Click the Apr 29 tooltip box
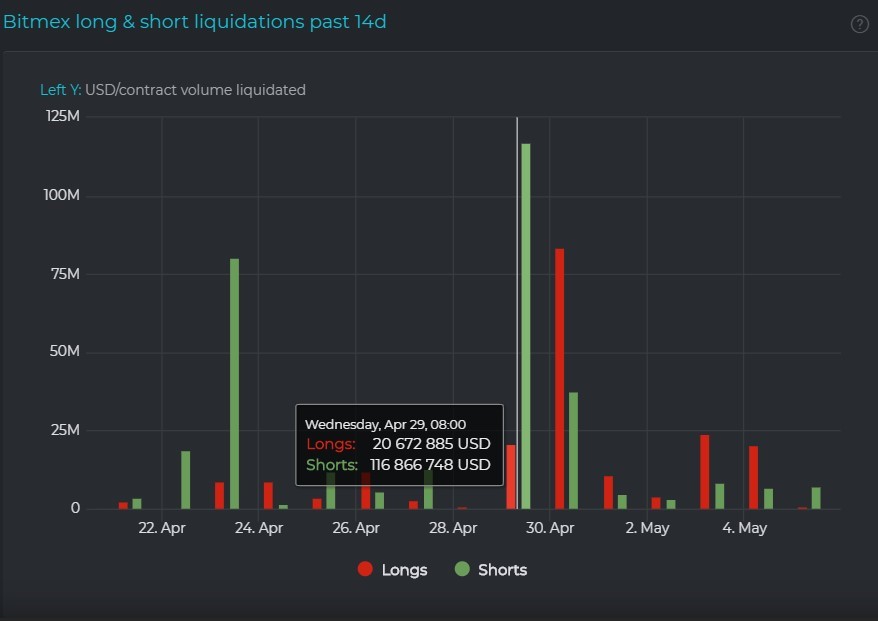 tap(399, 445)
